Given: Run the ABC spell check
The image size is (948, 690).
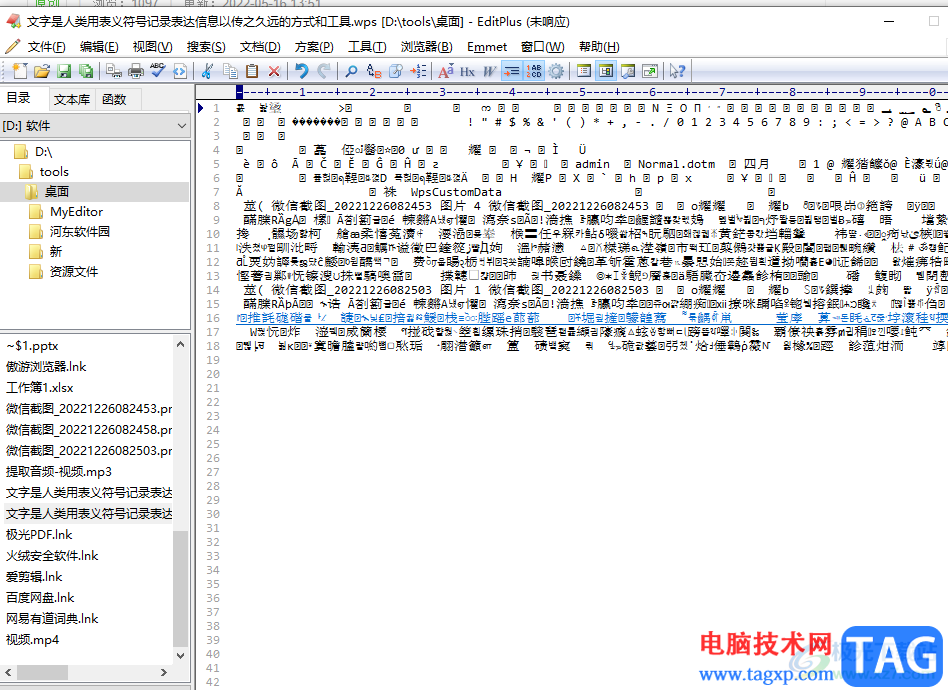Looking at the screenshot, I should pos(158,71).
